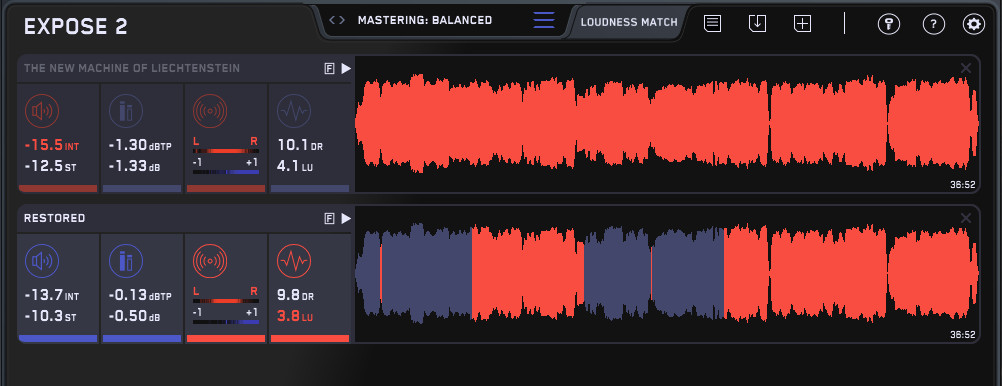
Task: Select the Mastering: Balanced preset name
Action: [425, 20]
